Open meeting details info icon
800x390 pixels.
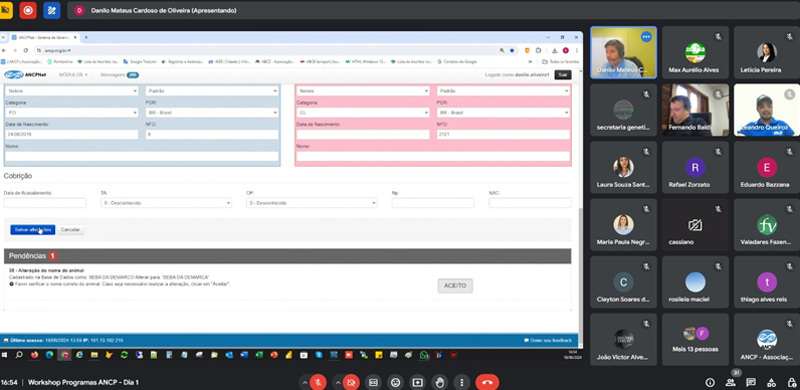pyautogui.click(x=710, y=382)
